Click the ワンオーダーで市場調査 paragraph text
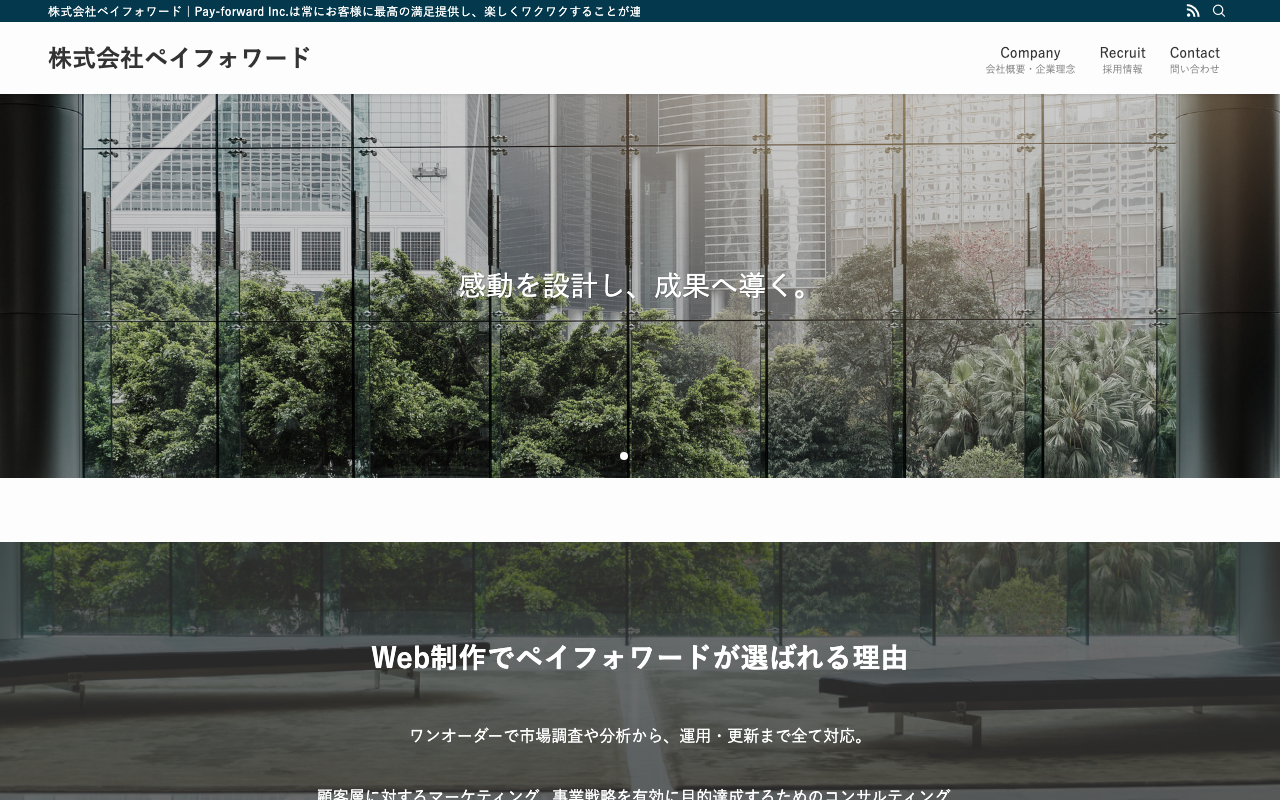Screen dimensions: 1280x800 [x=640, y=736]
